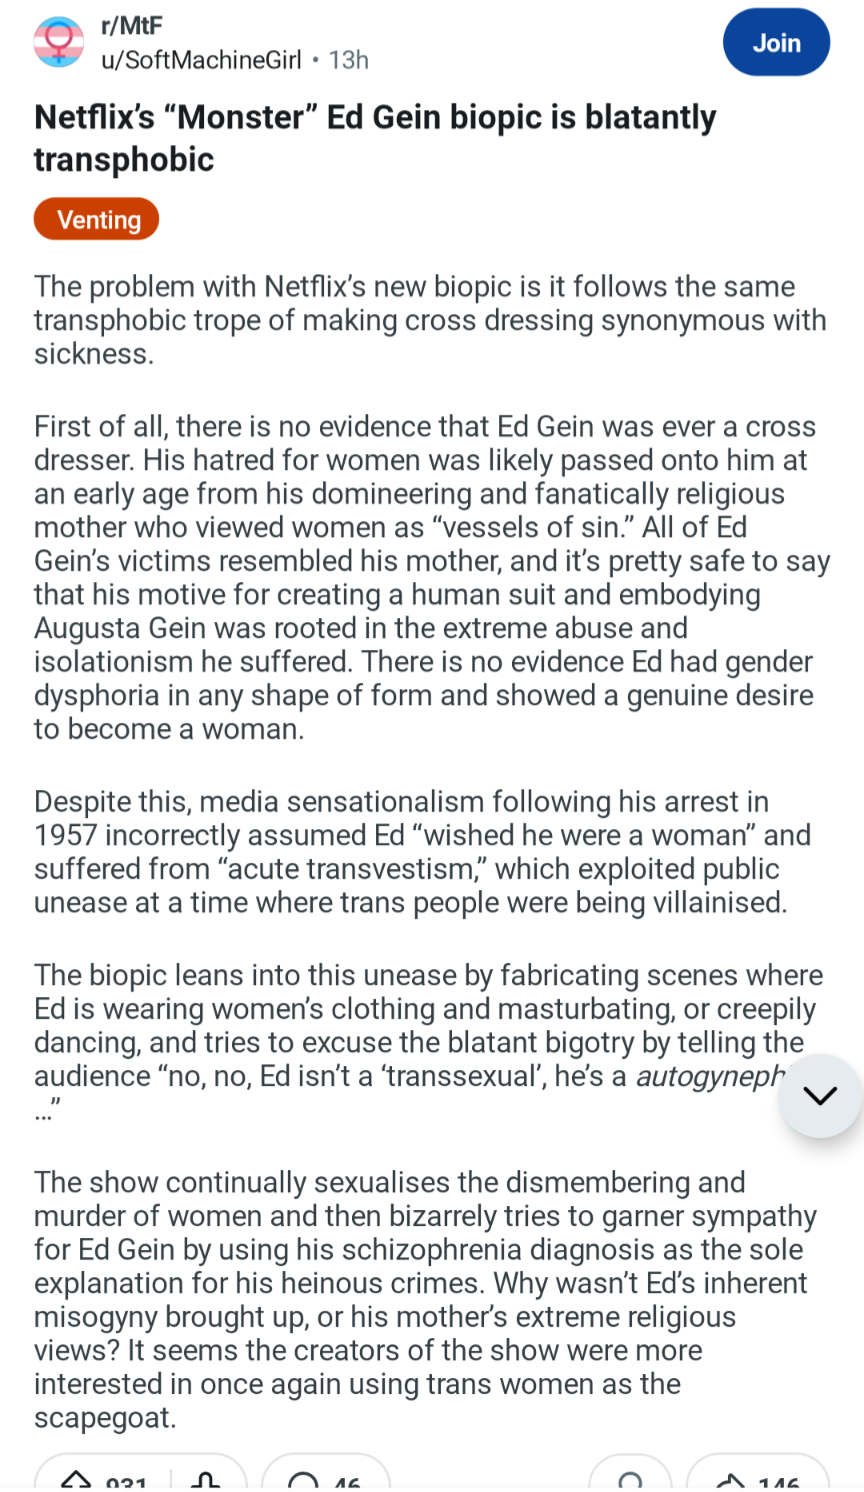Jump to the next comment with the floating chevron button

pyautogui.click(x=820, y=1096)
